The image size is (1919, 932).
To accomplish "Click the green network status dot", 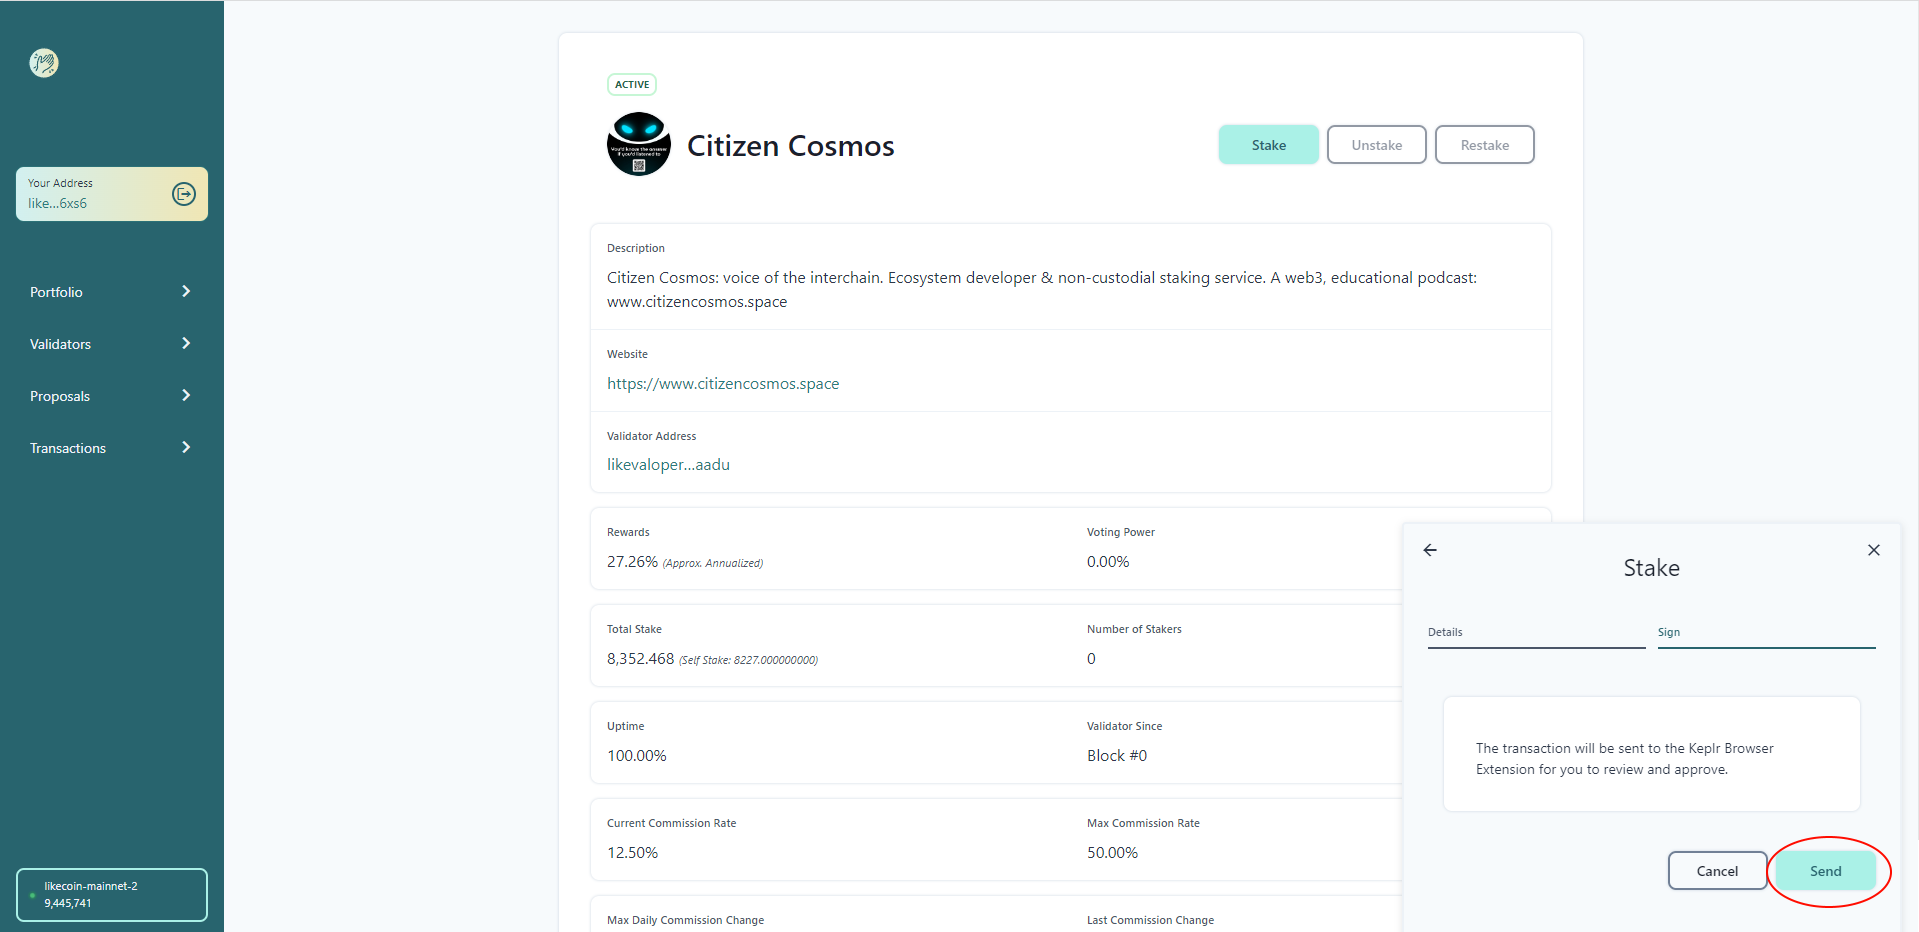I will click(x=32, y=895).
